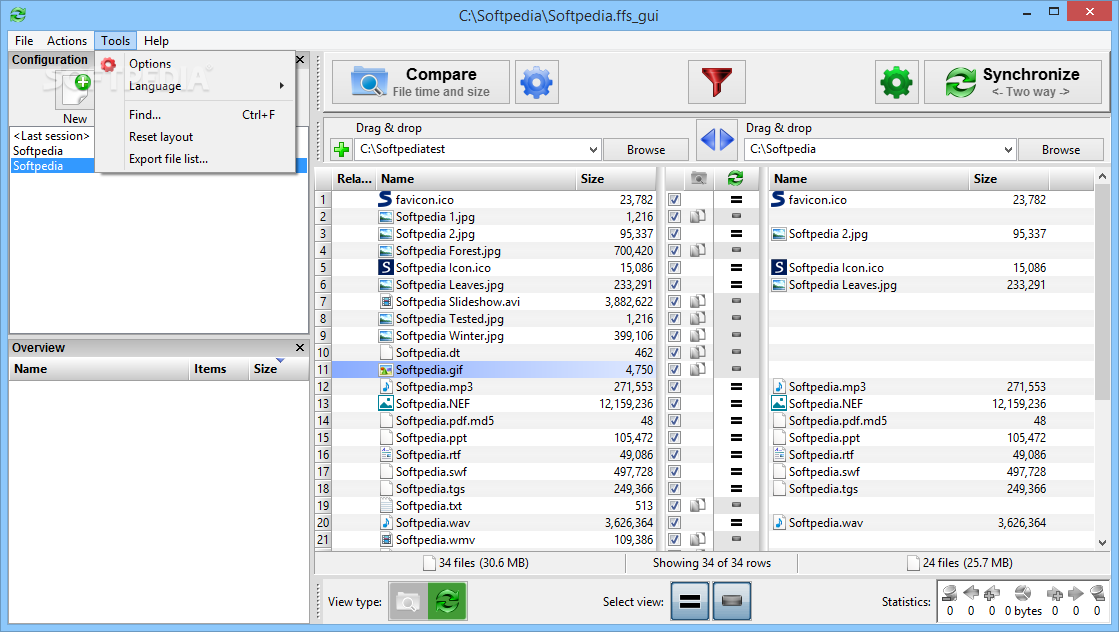Select Reset layout menu item
The width and height of the screenshot is (1119, 632).
click(x=196, y=137)
